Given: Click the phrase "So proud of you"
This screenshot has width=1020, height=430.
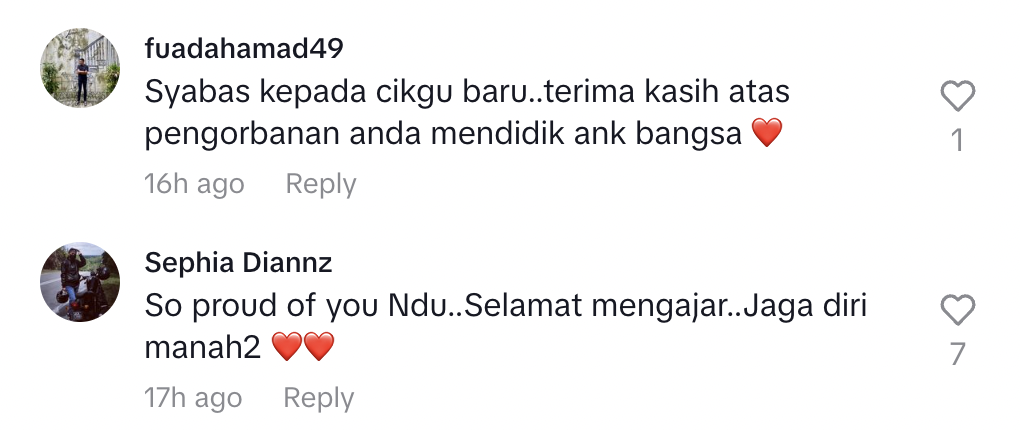Looking at the screenshot, I should click(x=262, y=306).
